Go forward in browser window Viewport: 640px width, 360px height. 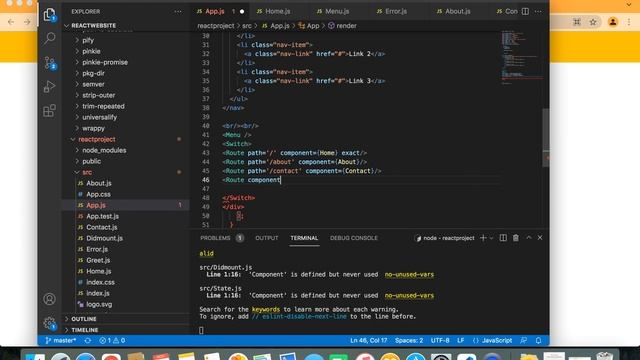[27, 22]
